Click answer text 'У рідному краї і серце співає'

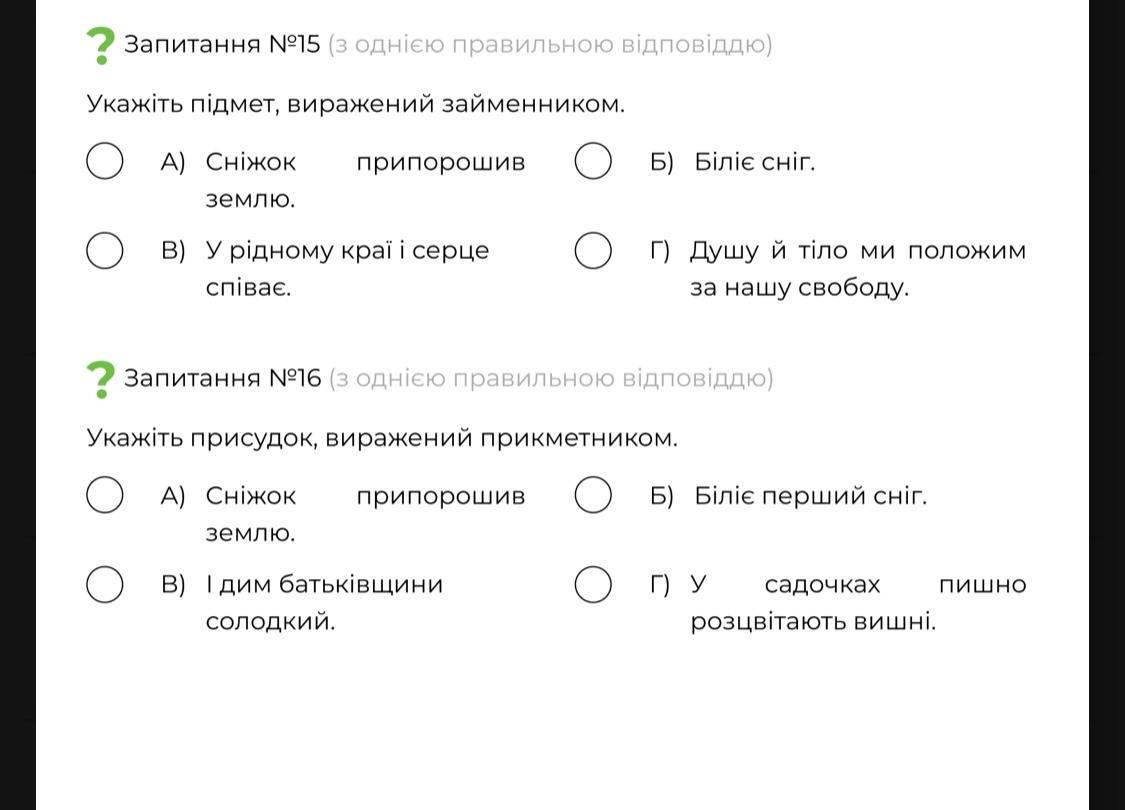click(x=347, y=251)
